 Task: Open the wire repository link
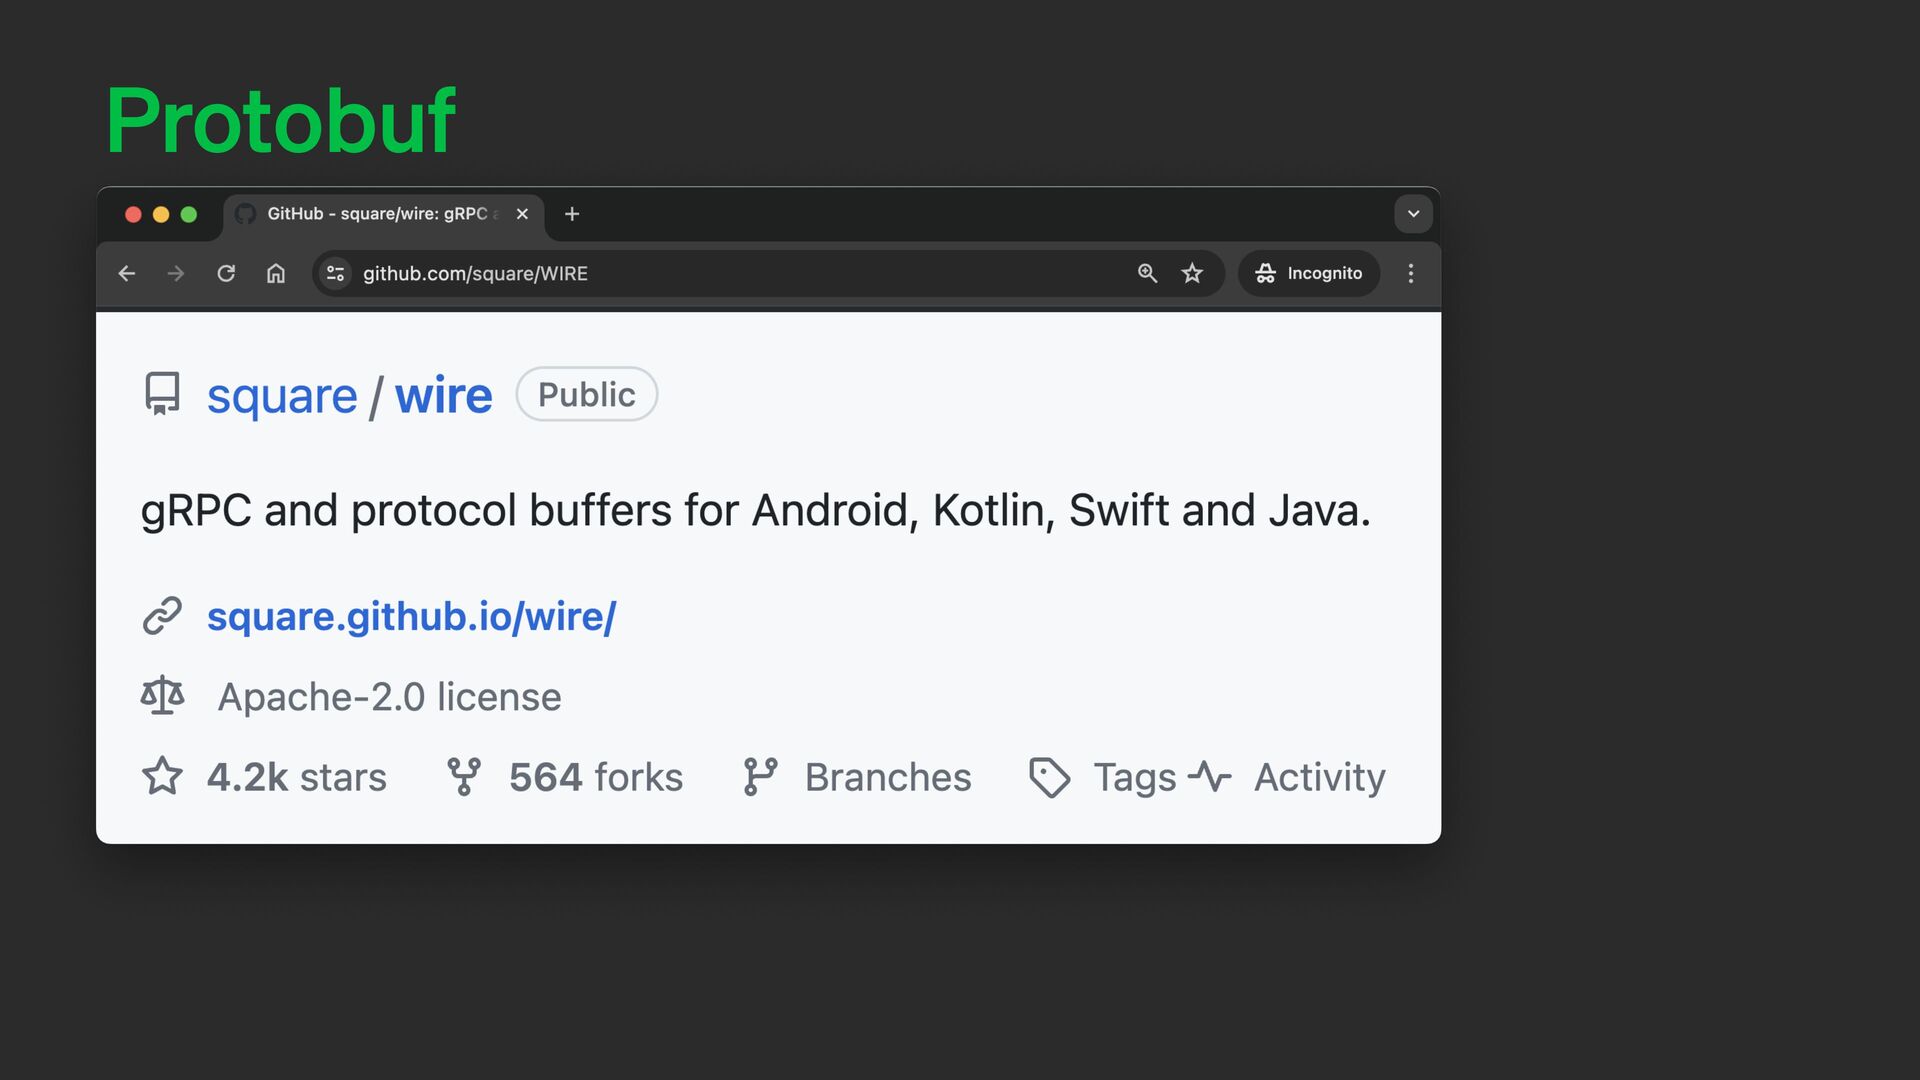point(443,396)
